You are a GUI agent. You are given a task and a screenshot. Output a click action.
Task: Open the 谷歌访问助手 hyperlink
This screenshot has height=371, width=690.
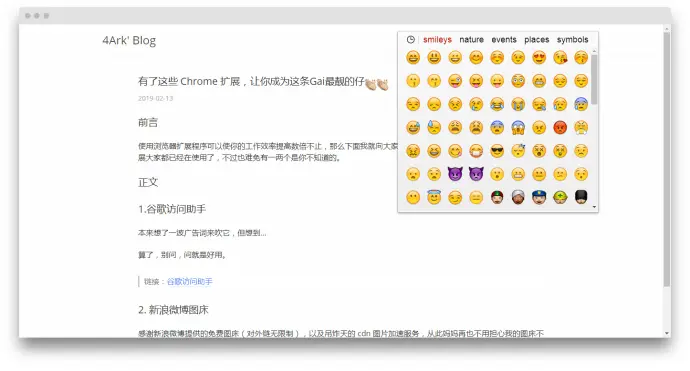[189, 281]
